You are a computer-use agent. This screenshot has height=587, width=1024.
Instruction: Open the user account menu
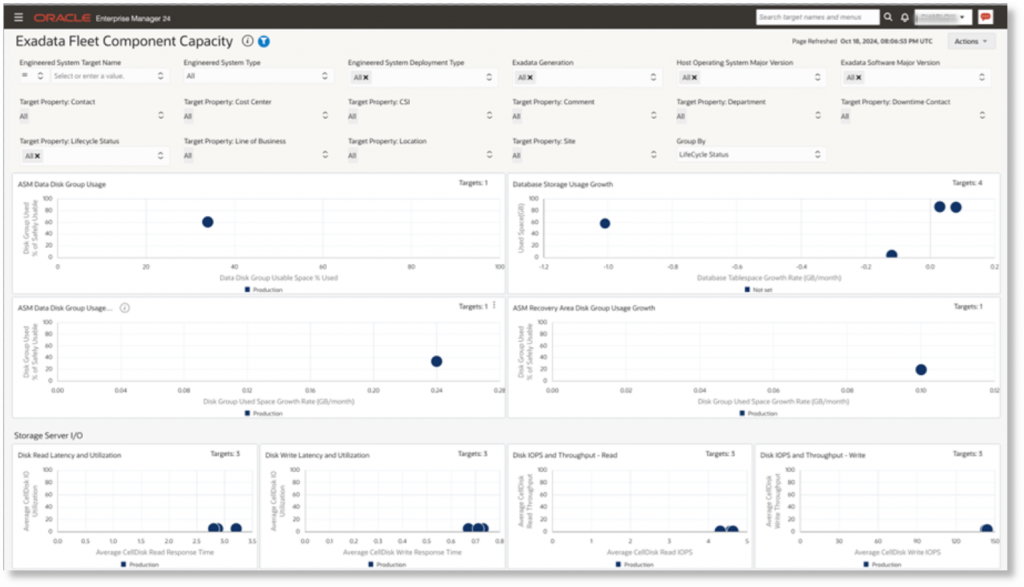coord(942,18)
